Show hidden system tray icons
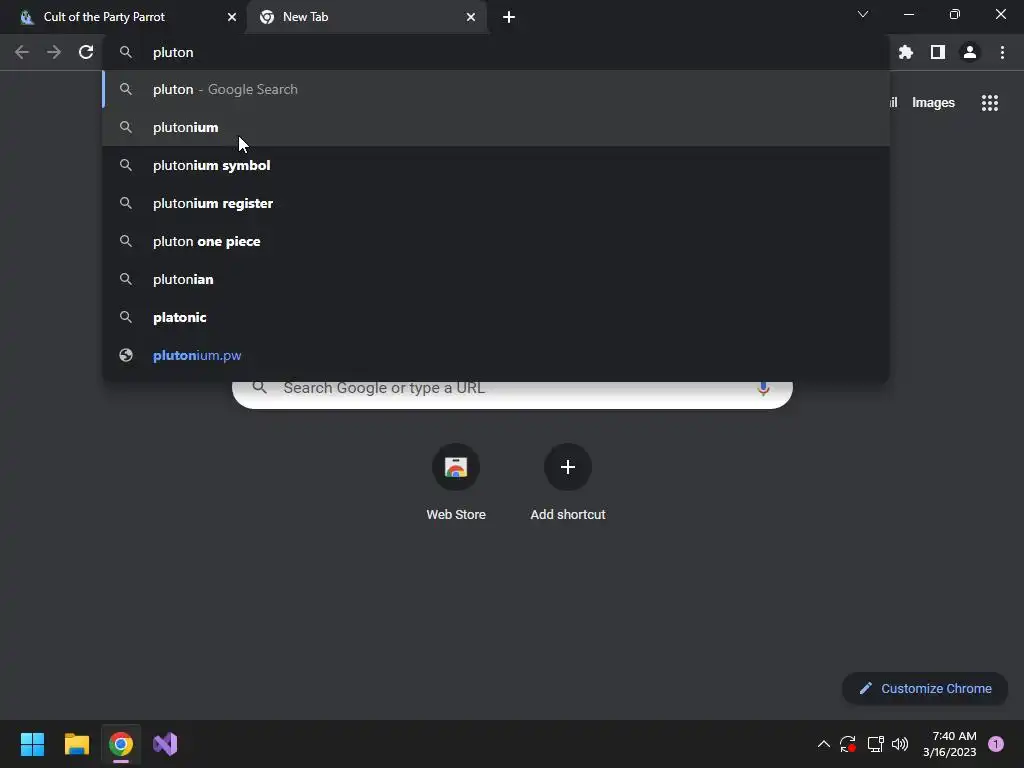Viewport: 1024px width, 768px height. (824, 744)
